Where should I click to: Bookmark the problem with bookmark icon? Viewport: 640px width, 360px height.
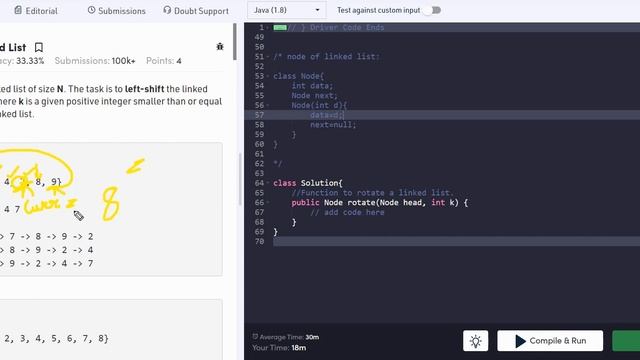click(x=38, y=47)
